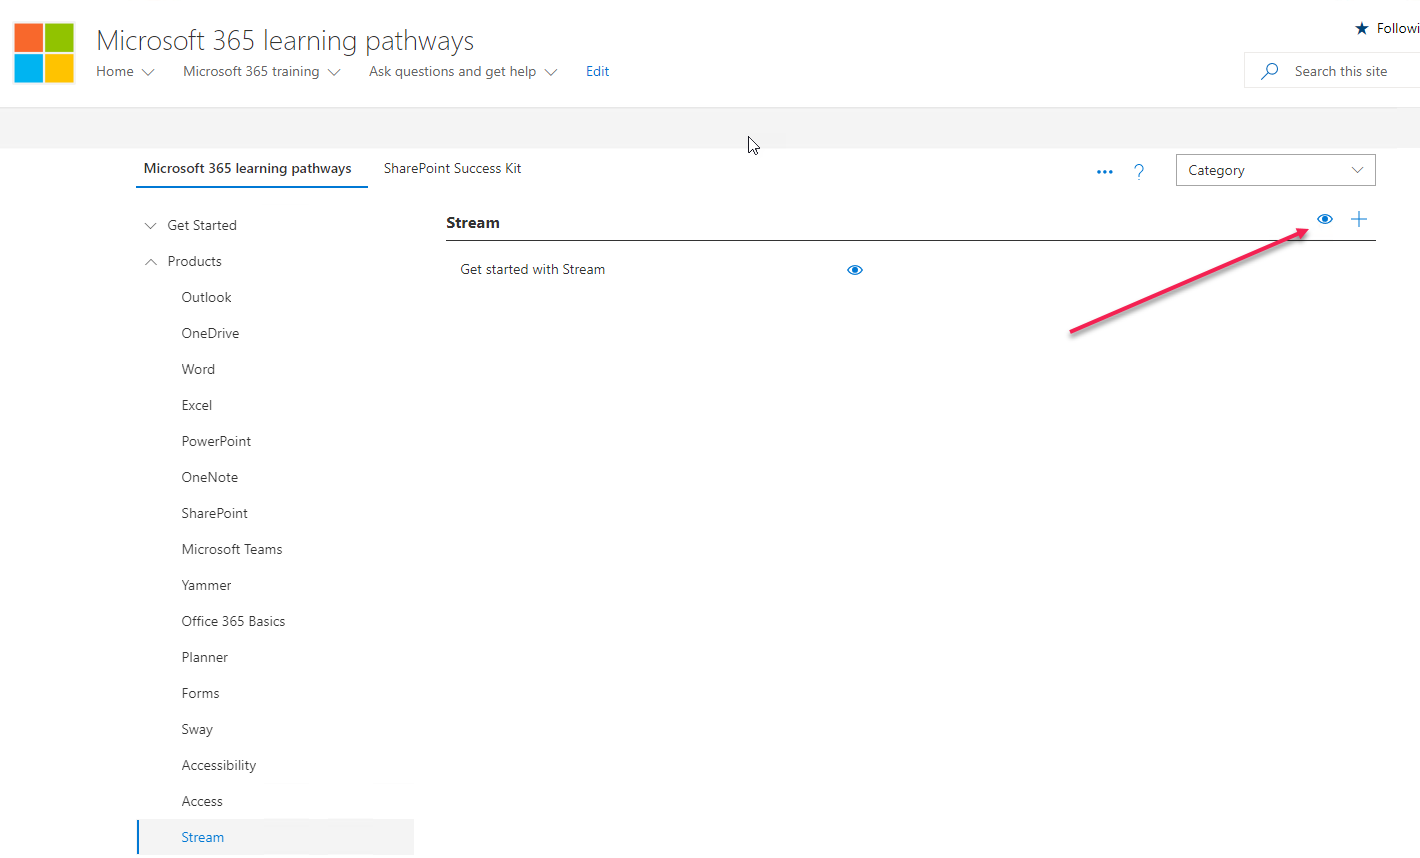Open the Category dropdown
Image resolution: width=1420 pixels, height=858 pixels.
point(1275,170)
